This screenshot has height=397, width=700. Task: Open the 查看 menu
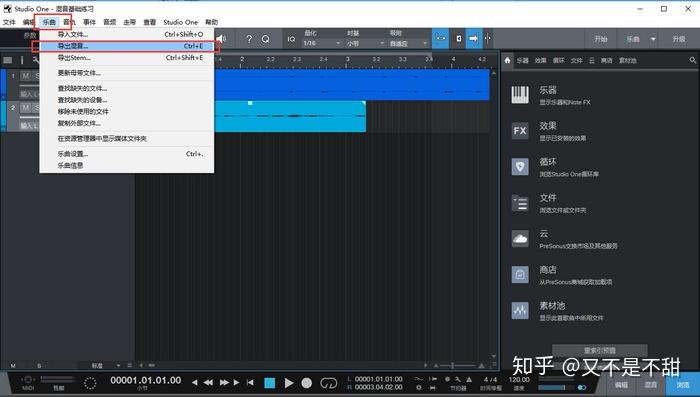(x=150, y=22)
